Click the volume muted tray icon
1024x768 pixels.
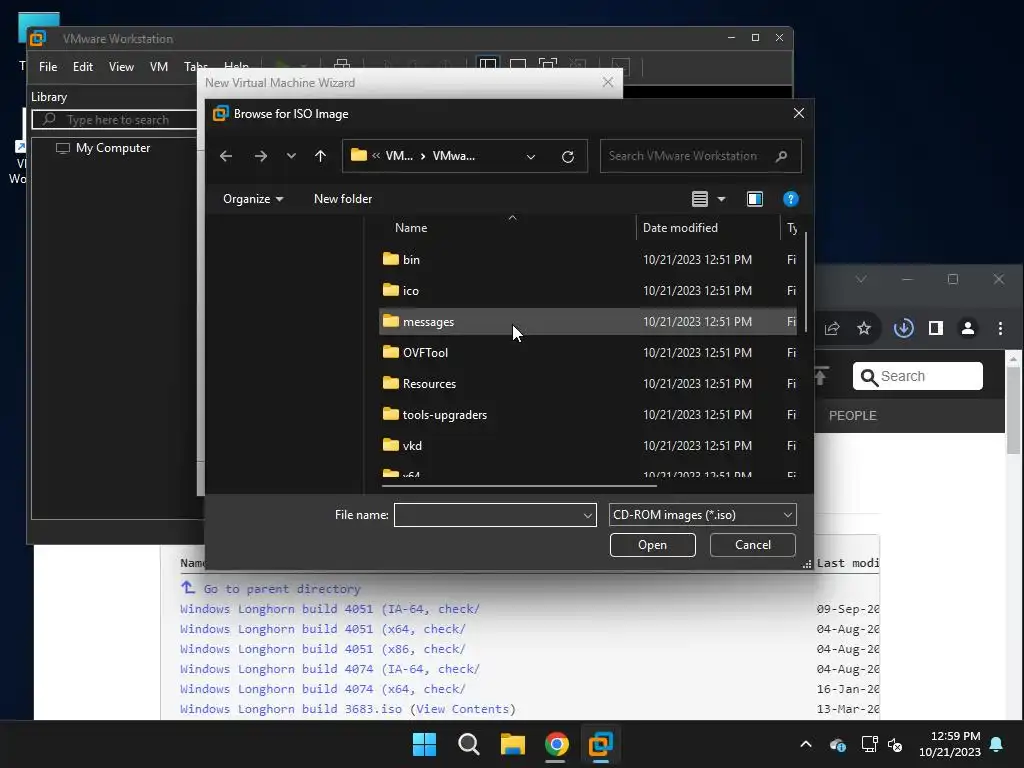(x=895, y=744)
